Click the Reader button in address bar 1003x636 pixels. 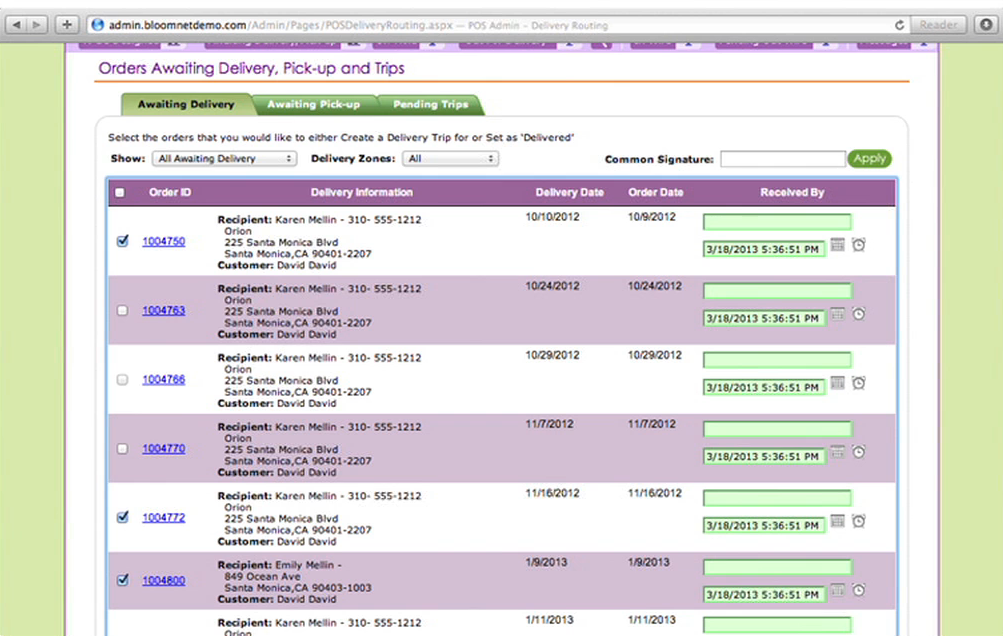point(938,25)
